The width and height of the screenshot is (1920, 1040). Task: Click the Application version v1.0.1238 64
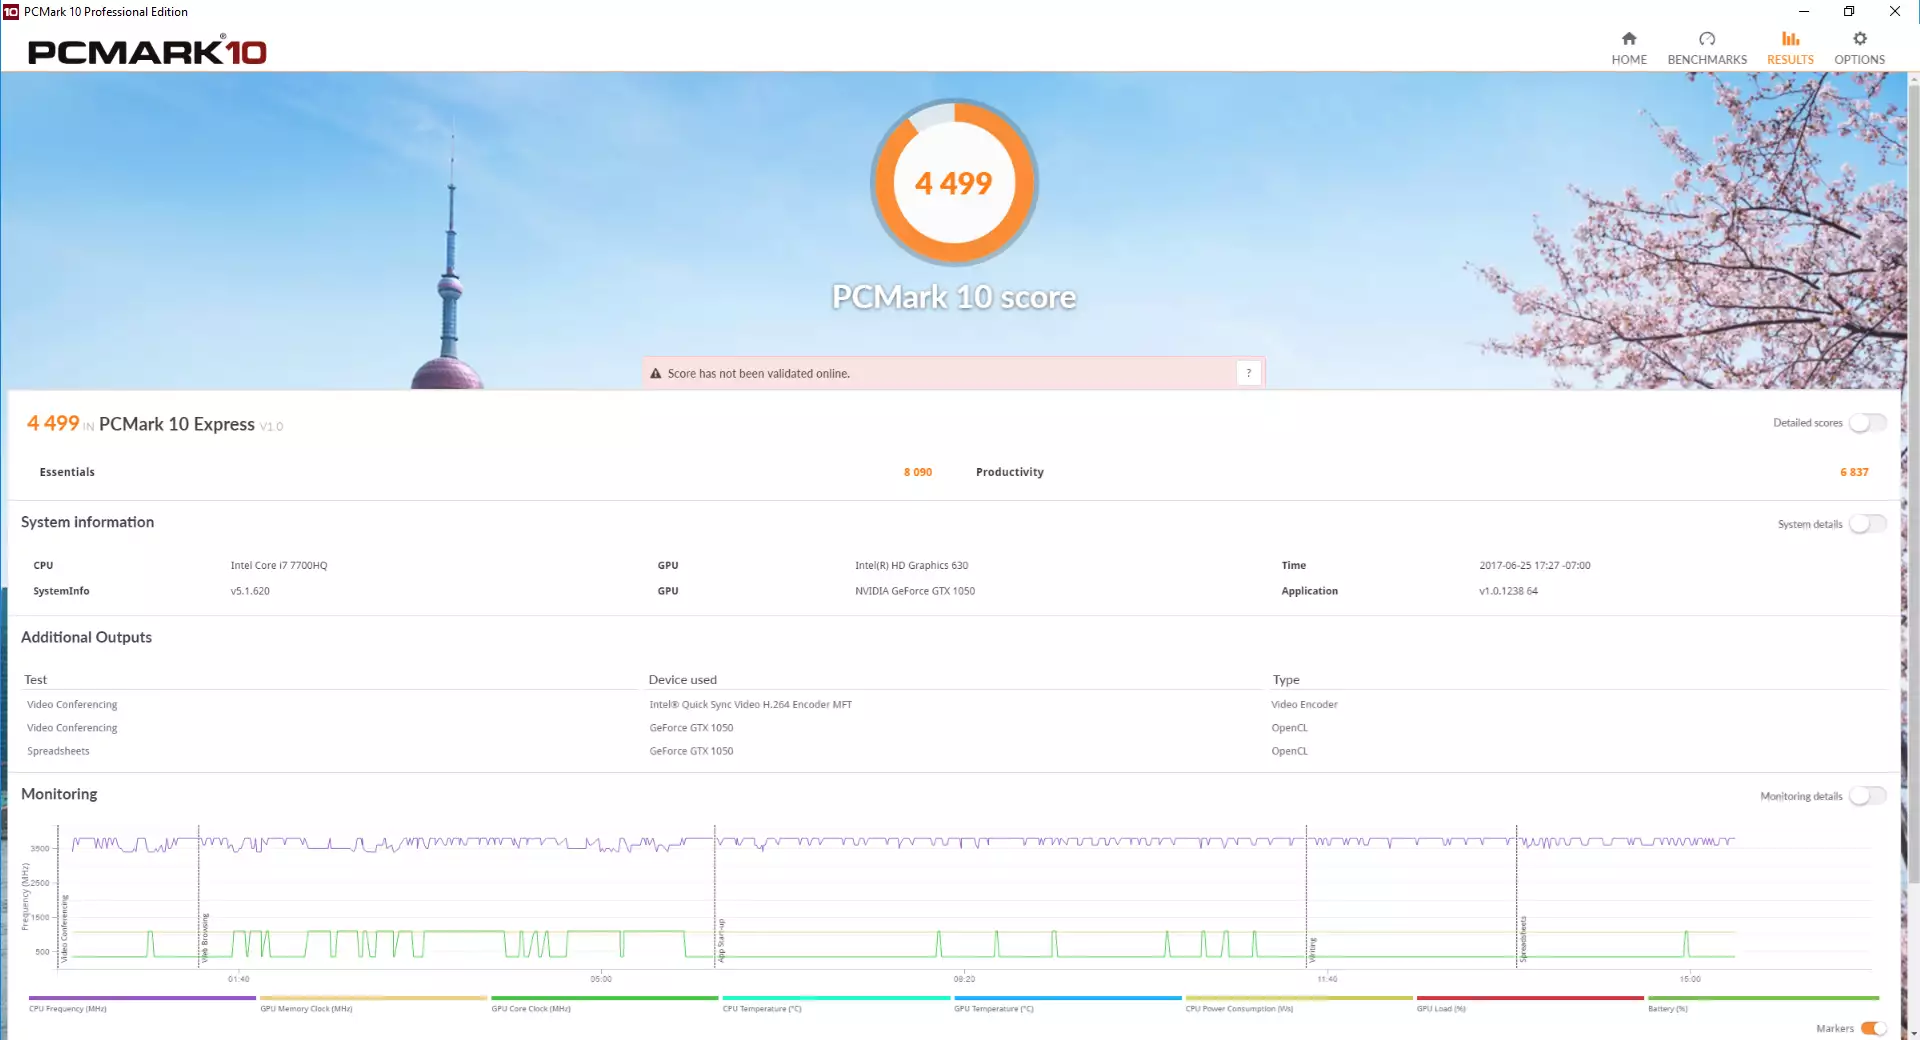(1509, 591)
